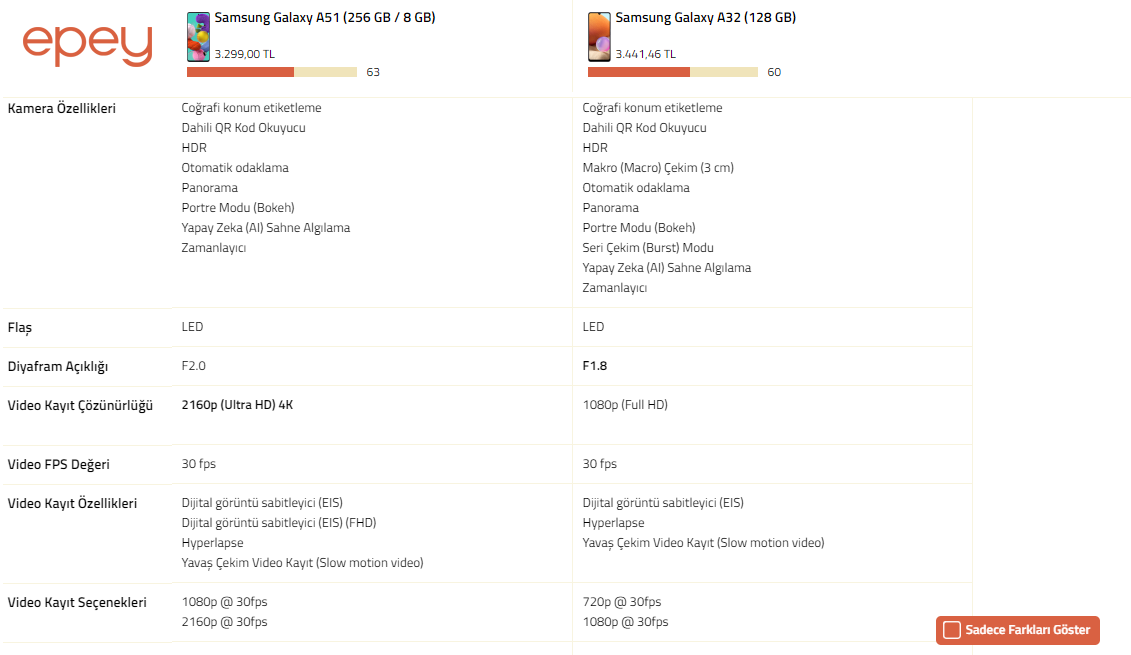Open Samsung Galaxy A32 (128 GB) title

pos(705,18)
